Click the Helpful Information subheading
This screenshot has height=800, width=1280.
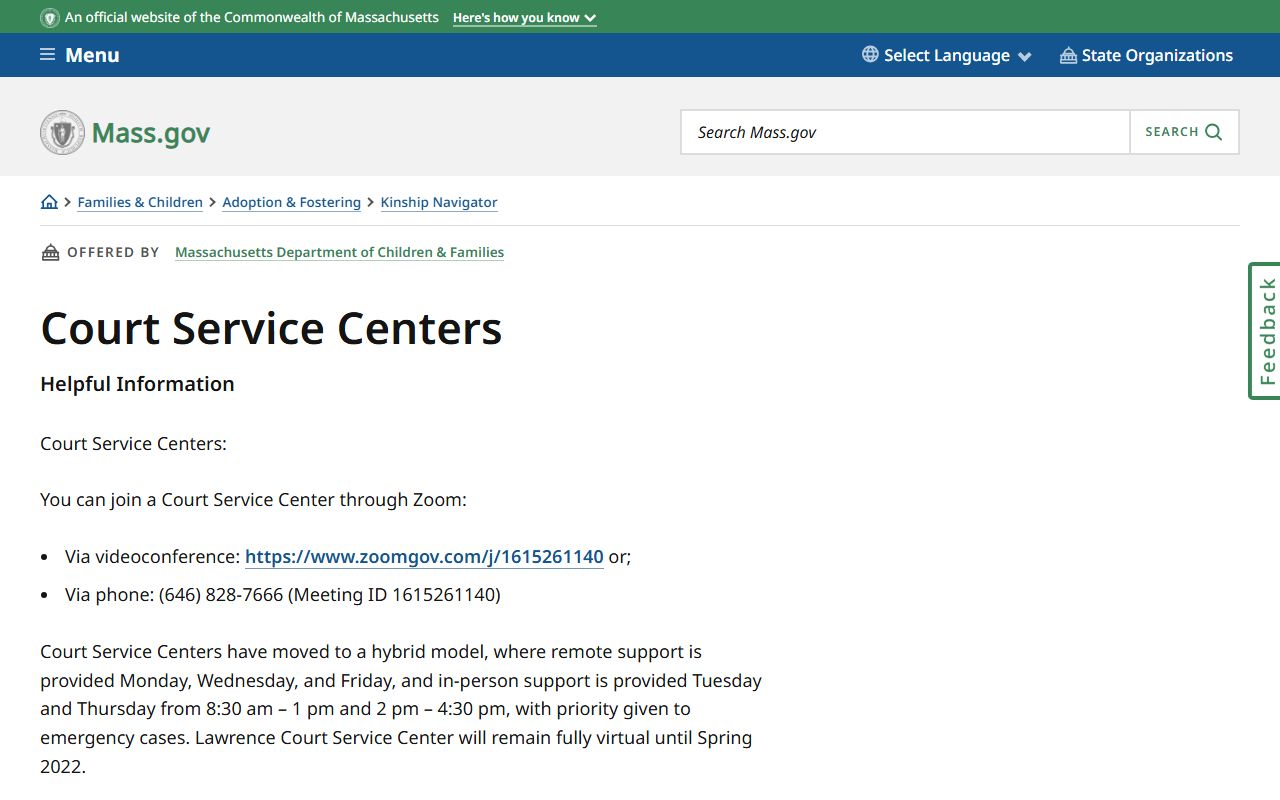tap(137, 384)
